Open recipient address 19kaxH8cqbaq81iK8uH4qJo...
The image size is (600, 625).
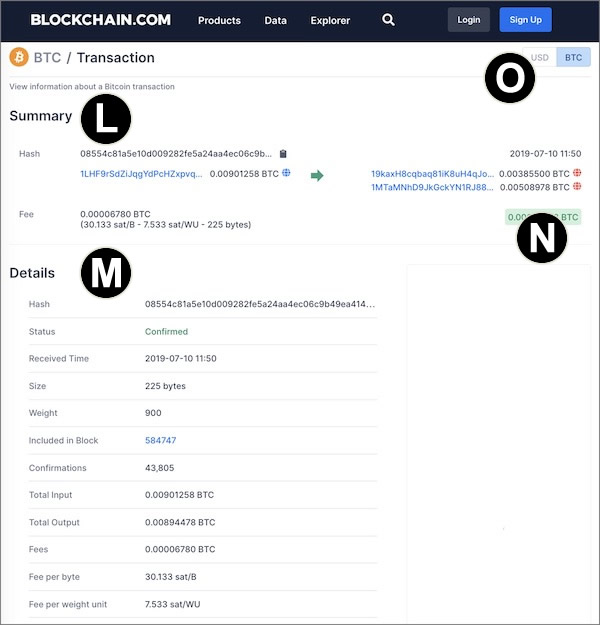(433, 174)
